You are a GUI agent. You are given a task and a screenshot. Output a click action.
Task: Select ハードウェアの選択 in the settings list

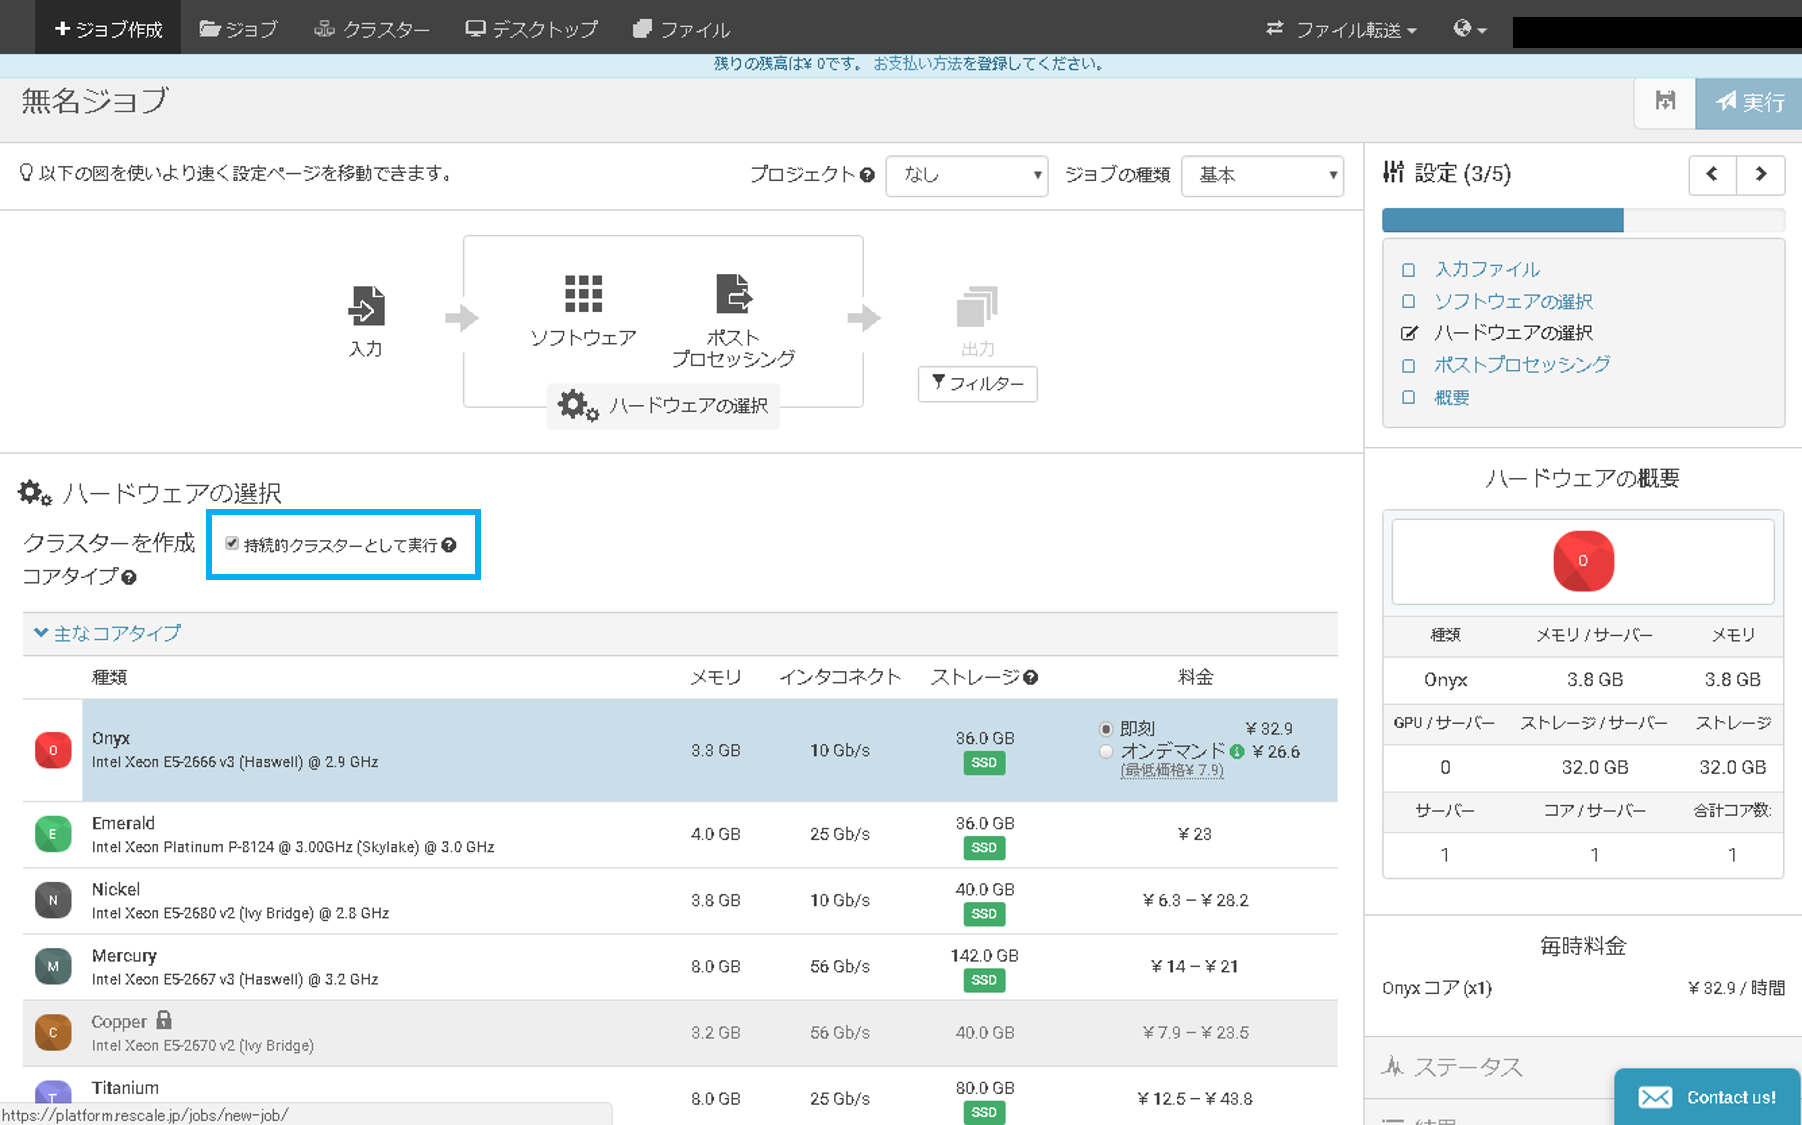click(x=1513, y=332)
